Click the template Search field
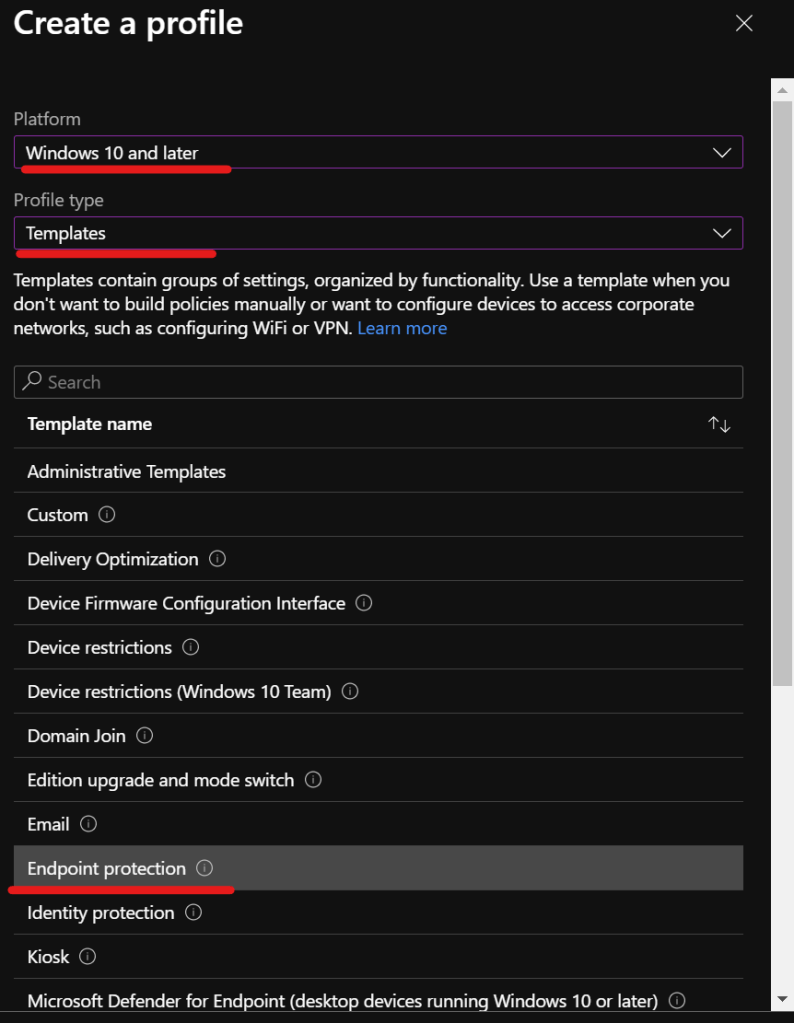 coord(378,382)
